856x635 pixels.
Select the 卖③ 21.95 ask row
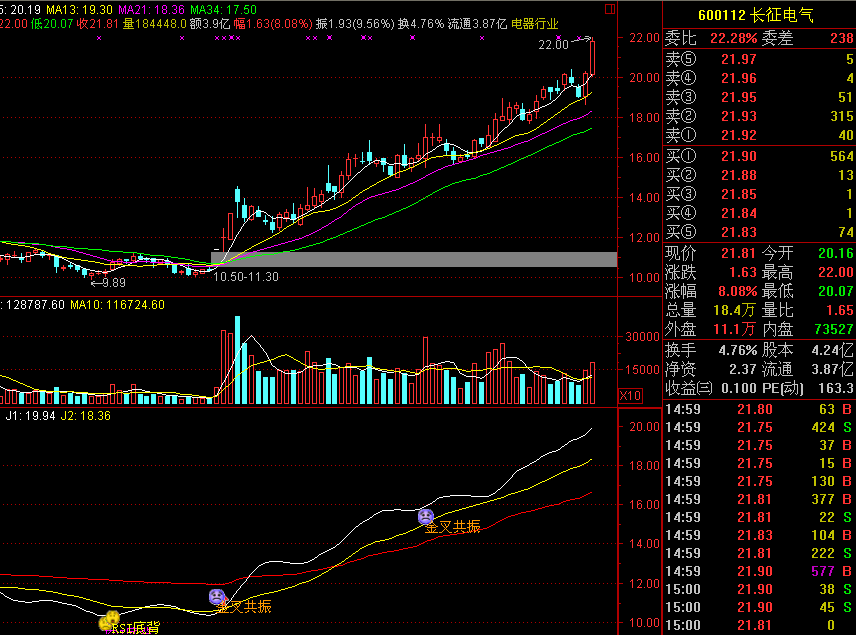pyautogui.click(x=759, y=97)
